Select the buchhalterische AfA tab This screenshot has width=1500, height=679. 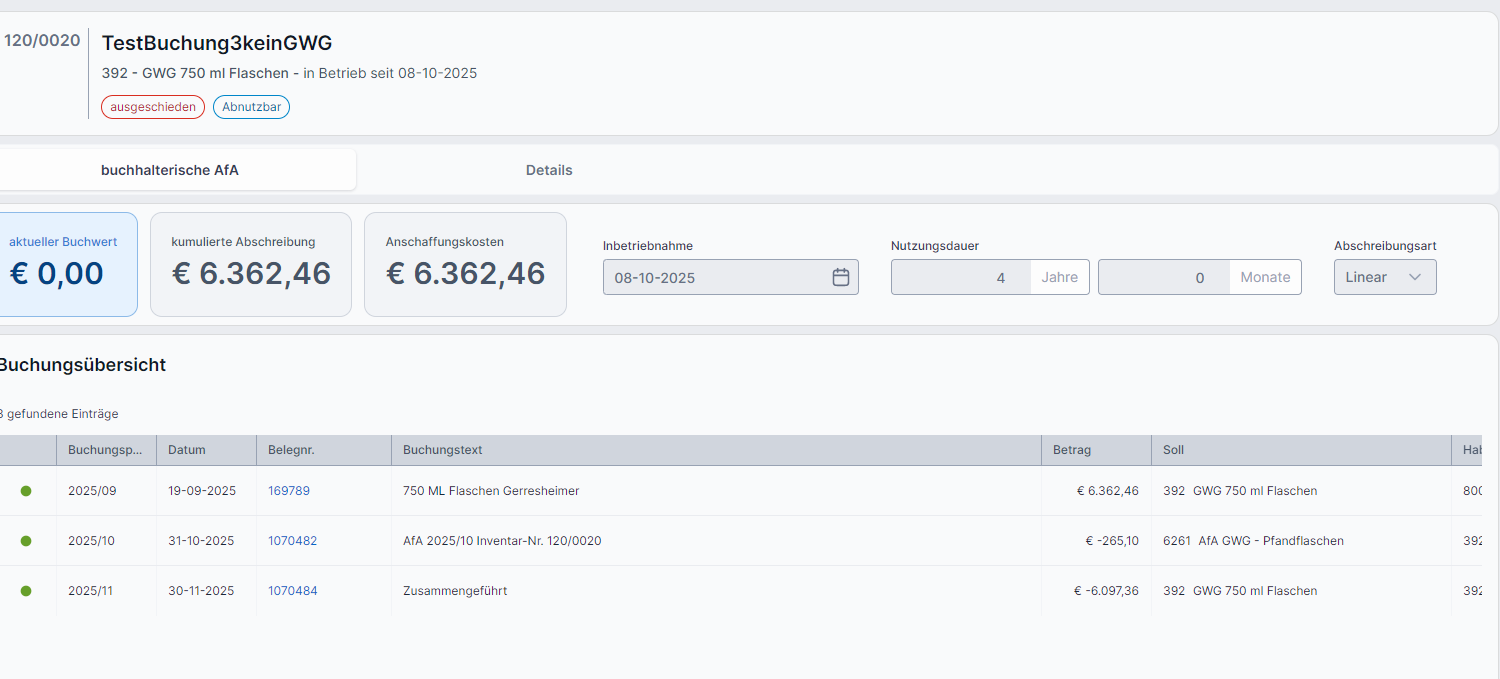170,170
